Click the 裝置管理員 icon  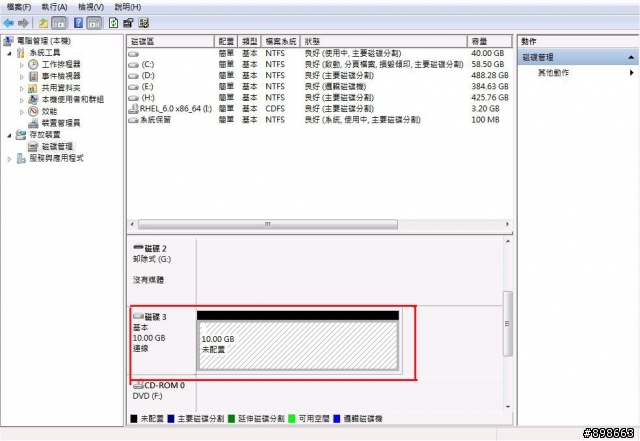pos(33,123)
